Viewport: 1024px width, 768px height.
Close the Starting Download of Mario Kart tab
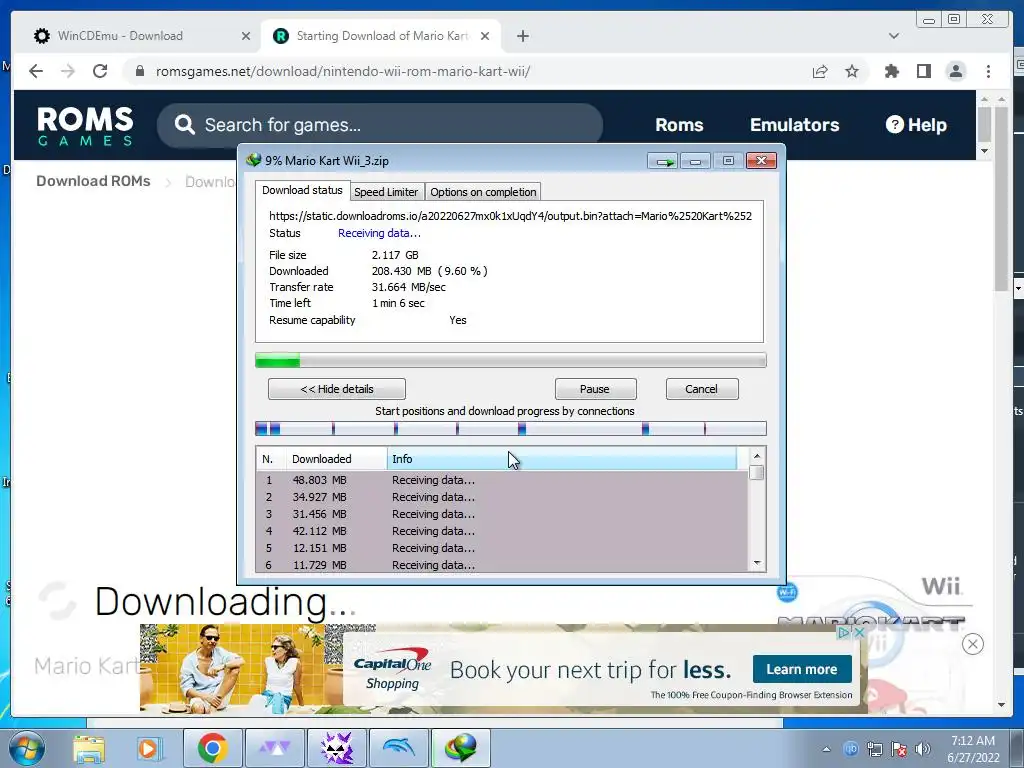click(x=485, y=36)
